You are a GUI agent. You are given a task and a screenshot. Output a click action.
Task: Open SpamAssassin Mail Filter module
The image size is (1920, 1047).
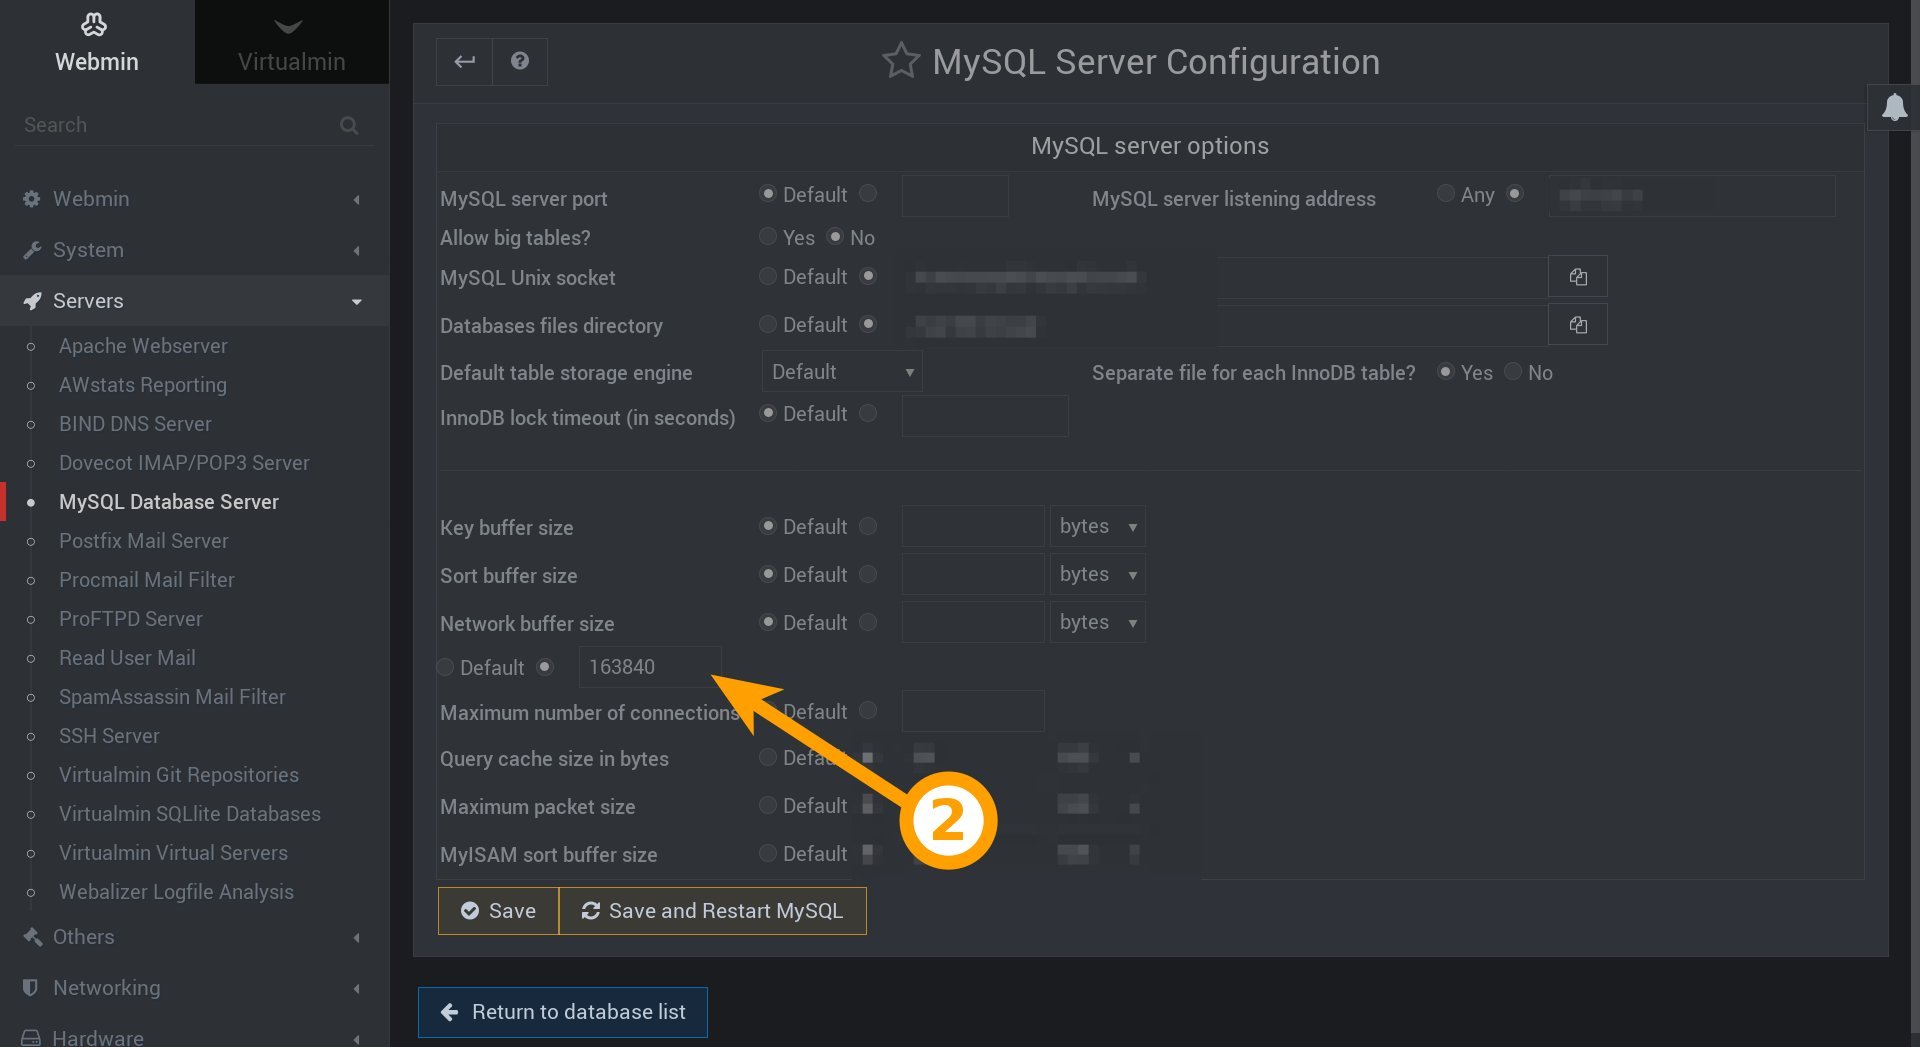click(172, 697)
